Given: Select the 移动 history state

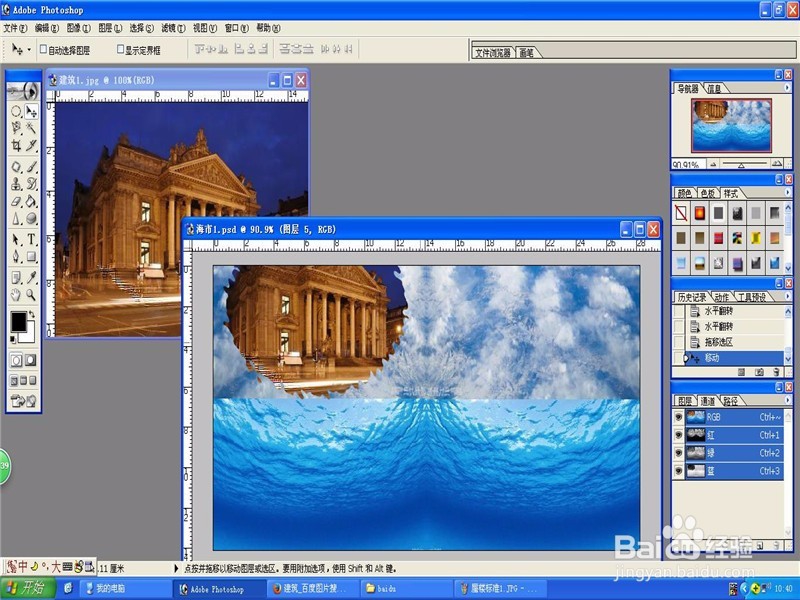Looking at the screenshot, I should (711, 356).
